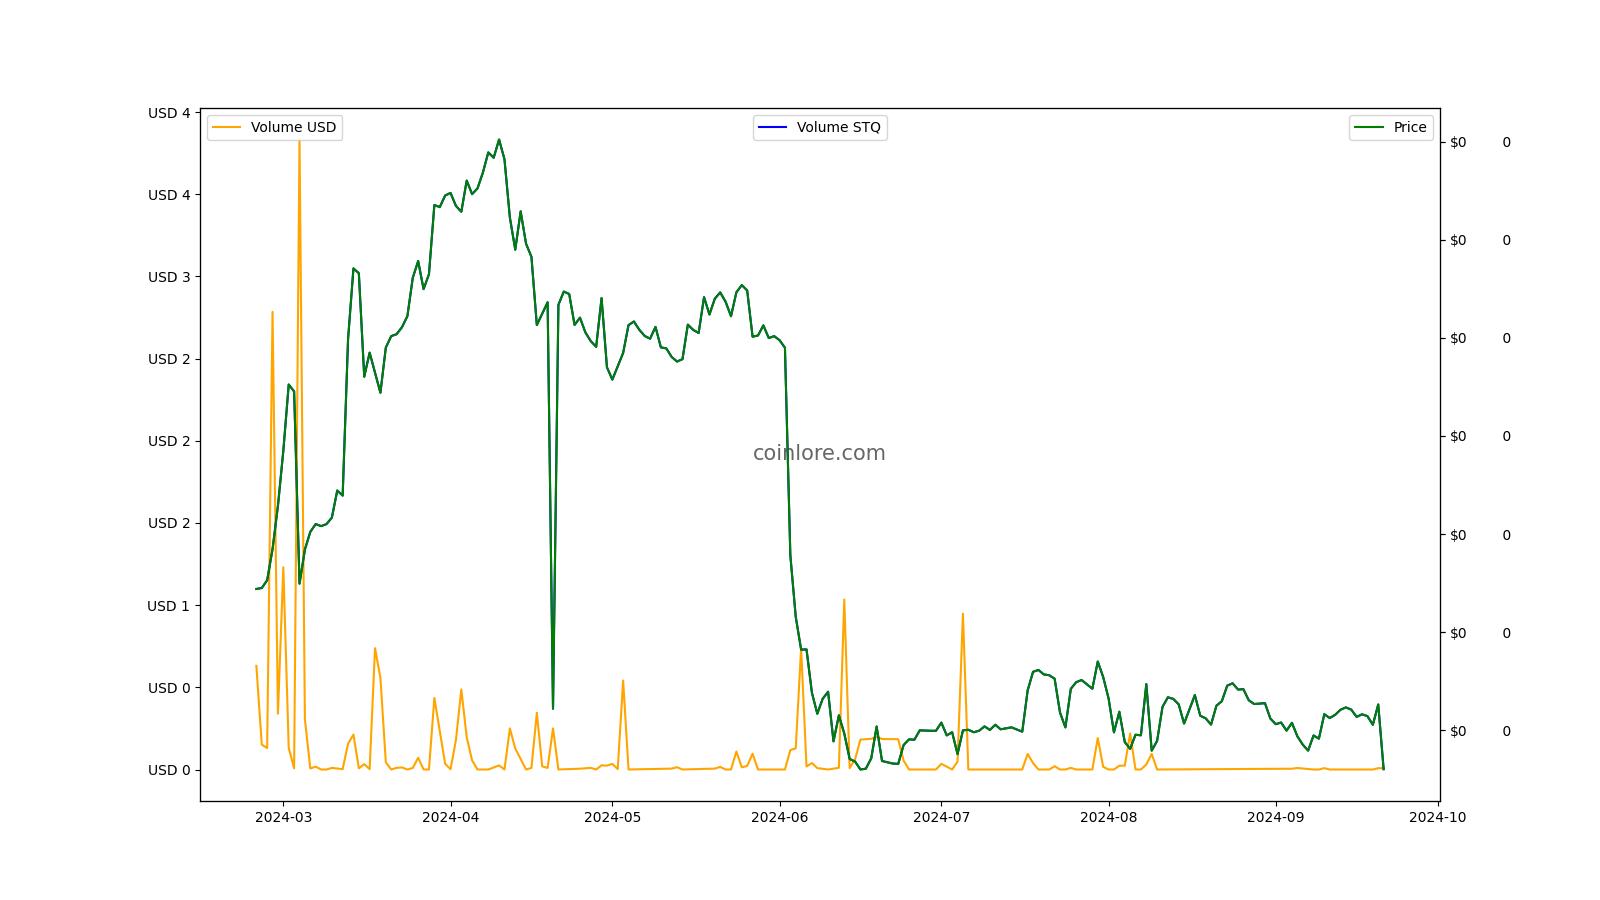Select the 2024-07 x-axis tick label
This screenshot has width=1600, height=900.
941,817
